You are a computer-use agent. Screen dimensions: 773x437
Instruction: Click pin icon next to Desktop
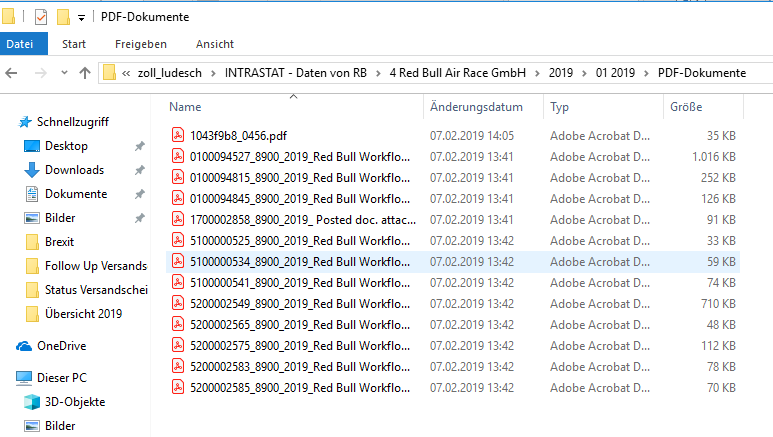point(140,146)
